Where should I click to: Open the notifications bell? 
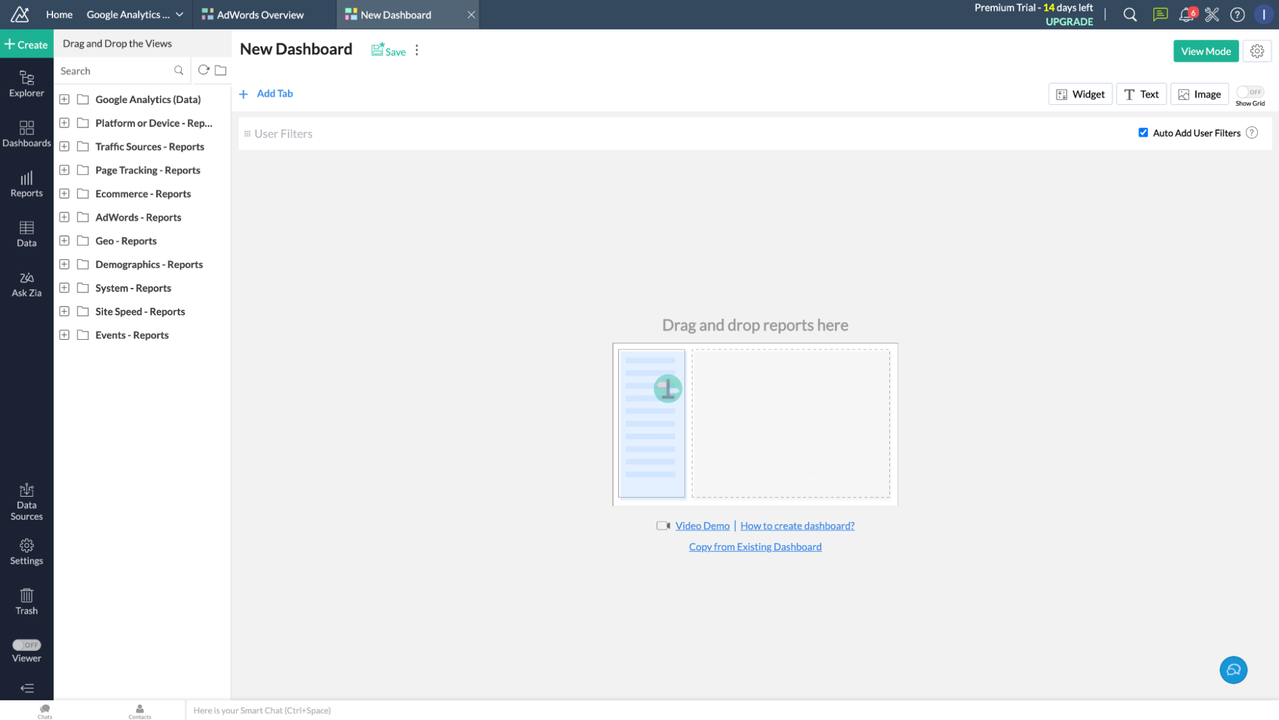(1186, 14)
